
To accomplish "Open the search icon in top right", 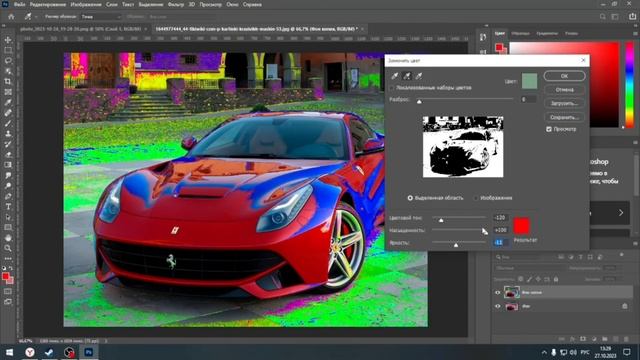I will [x=602, y=17].
